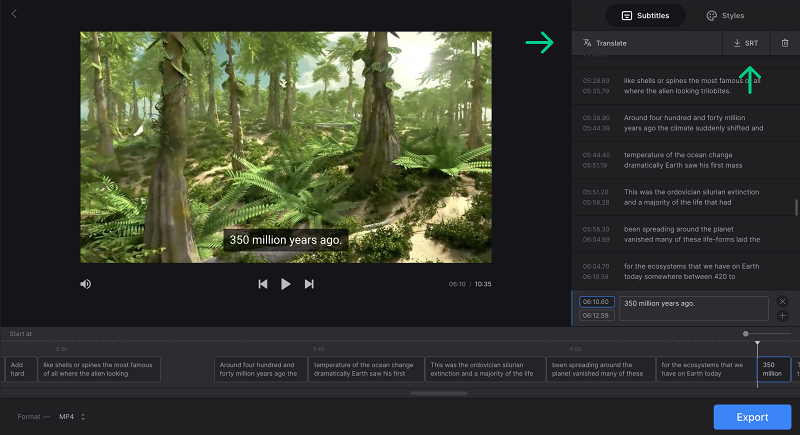800x435 pixels.
Task: Go back using the top-left arrow
Action: (14, 14)
